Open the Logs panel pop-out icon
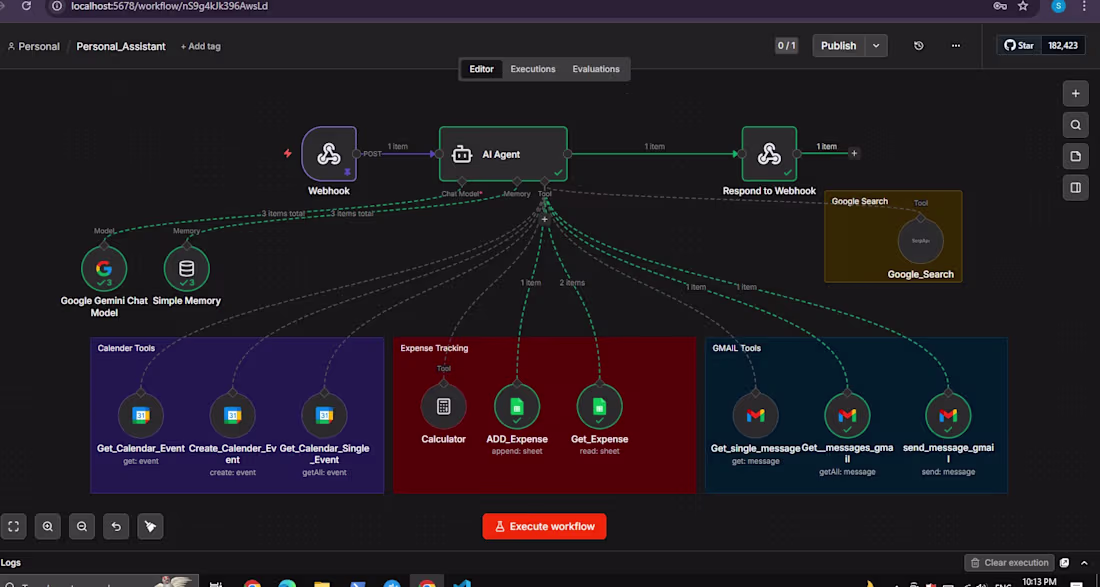The image size is (1100, 587). click(1064, 562)
